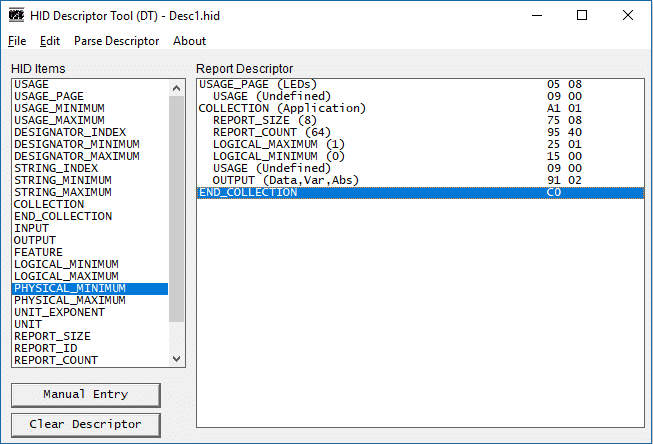Select the USAGE_PAGE (LEDs) descriptor line
Image resolution: width=653 pixels, height=444 pixels.
[x=420, y=84]
